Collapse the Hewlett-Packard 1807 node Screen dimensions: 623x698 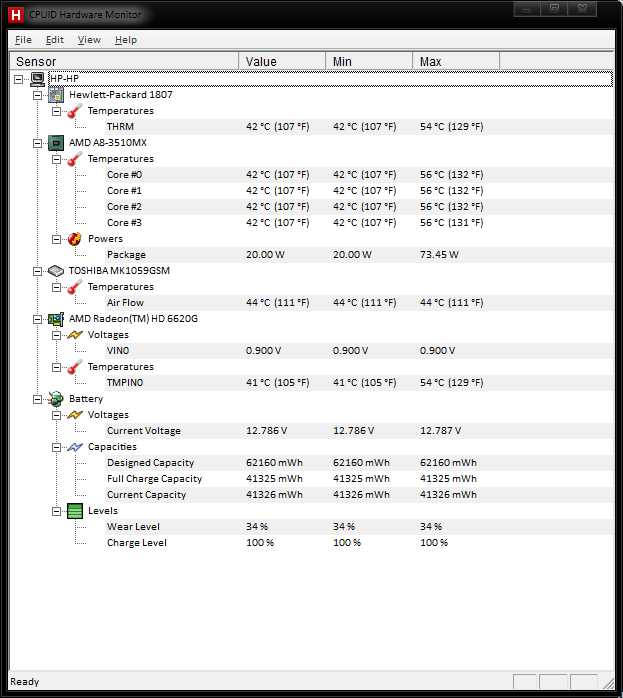[x=37, y=95]
